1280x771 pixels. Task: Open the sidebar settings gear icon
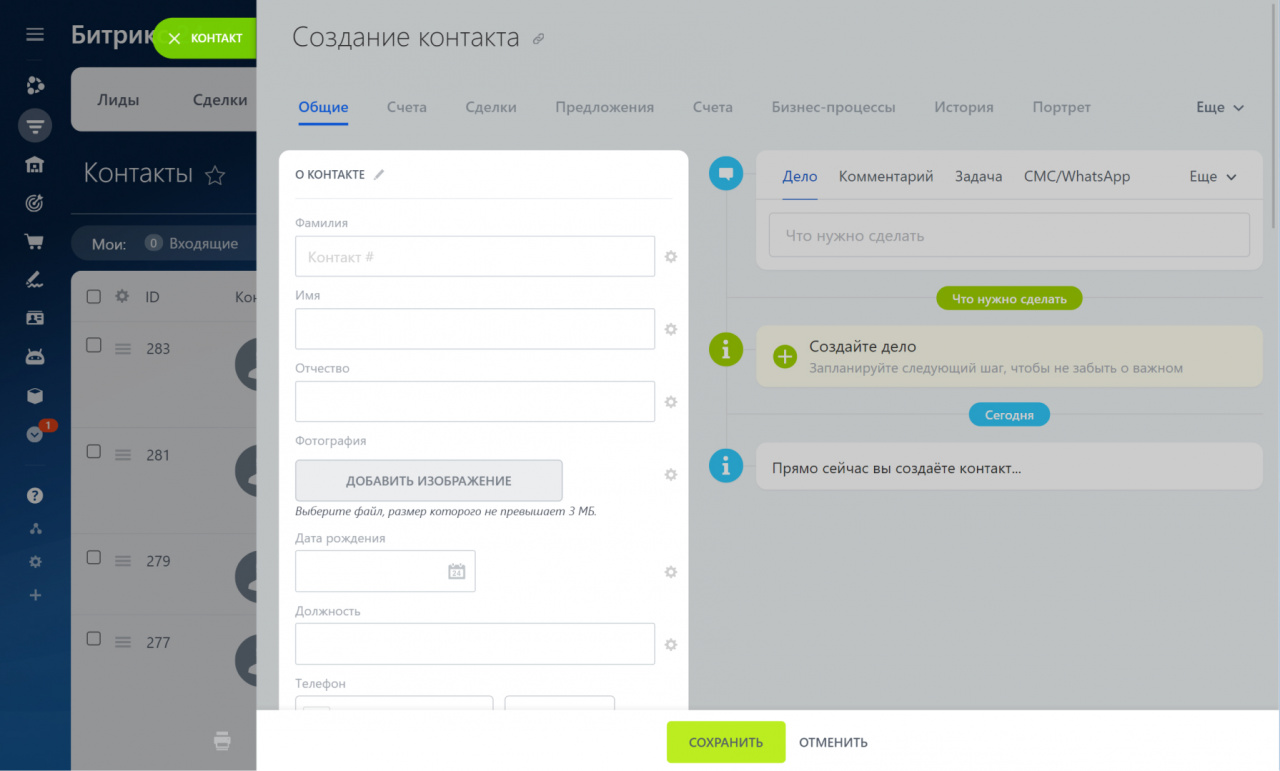35,562
